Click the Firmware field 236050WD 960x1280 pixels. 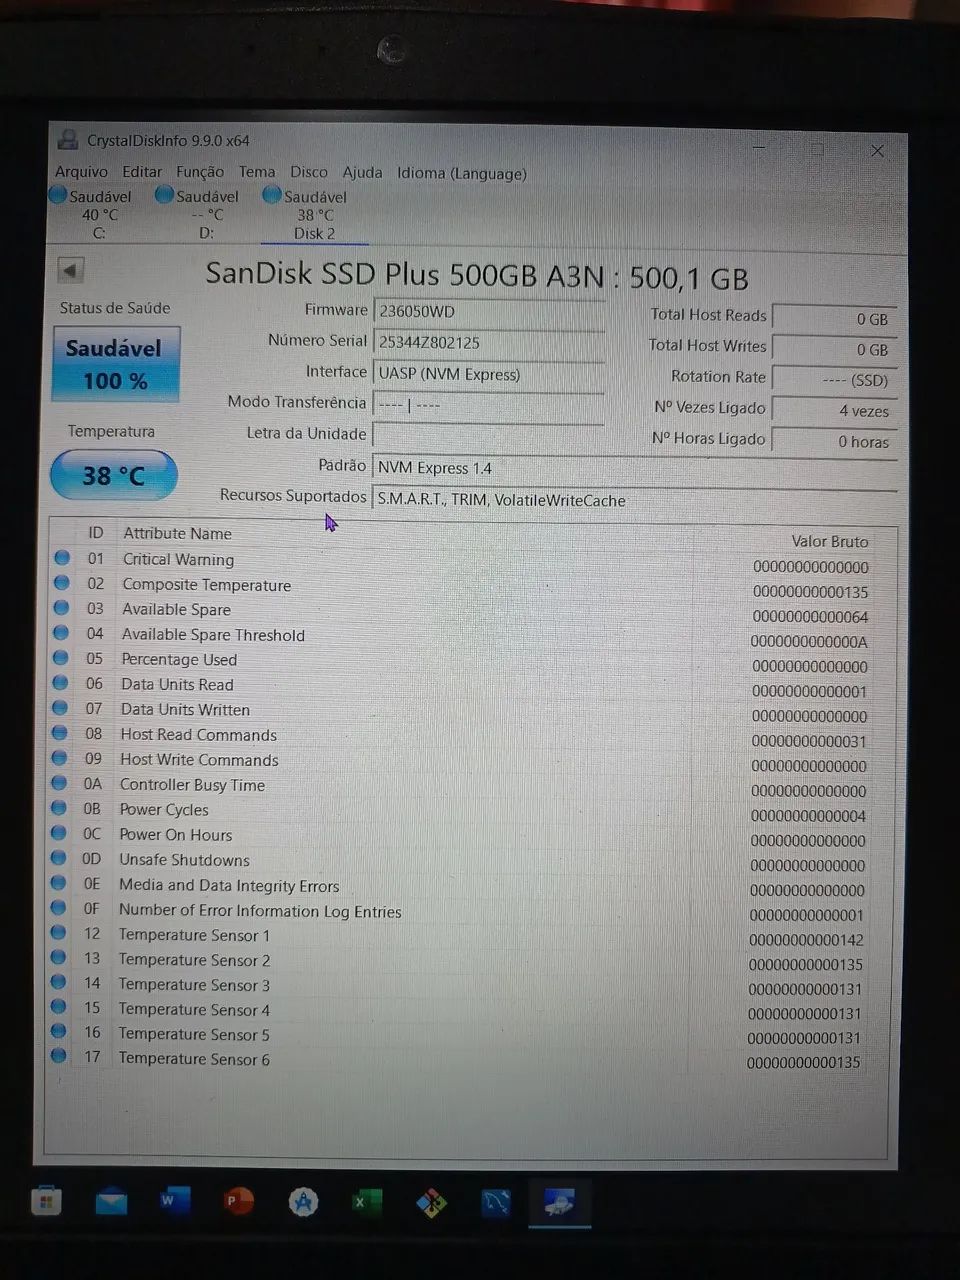488,311
